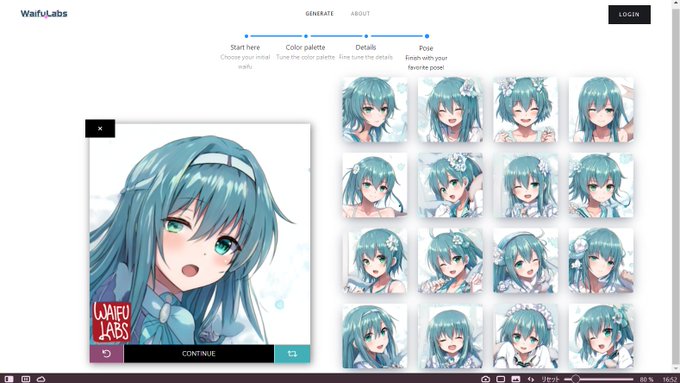Pick top-row pose with two flowers and raised fists

(x=526, y=110)
